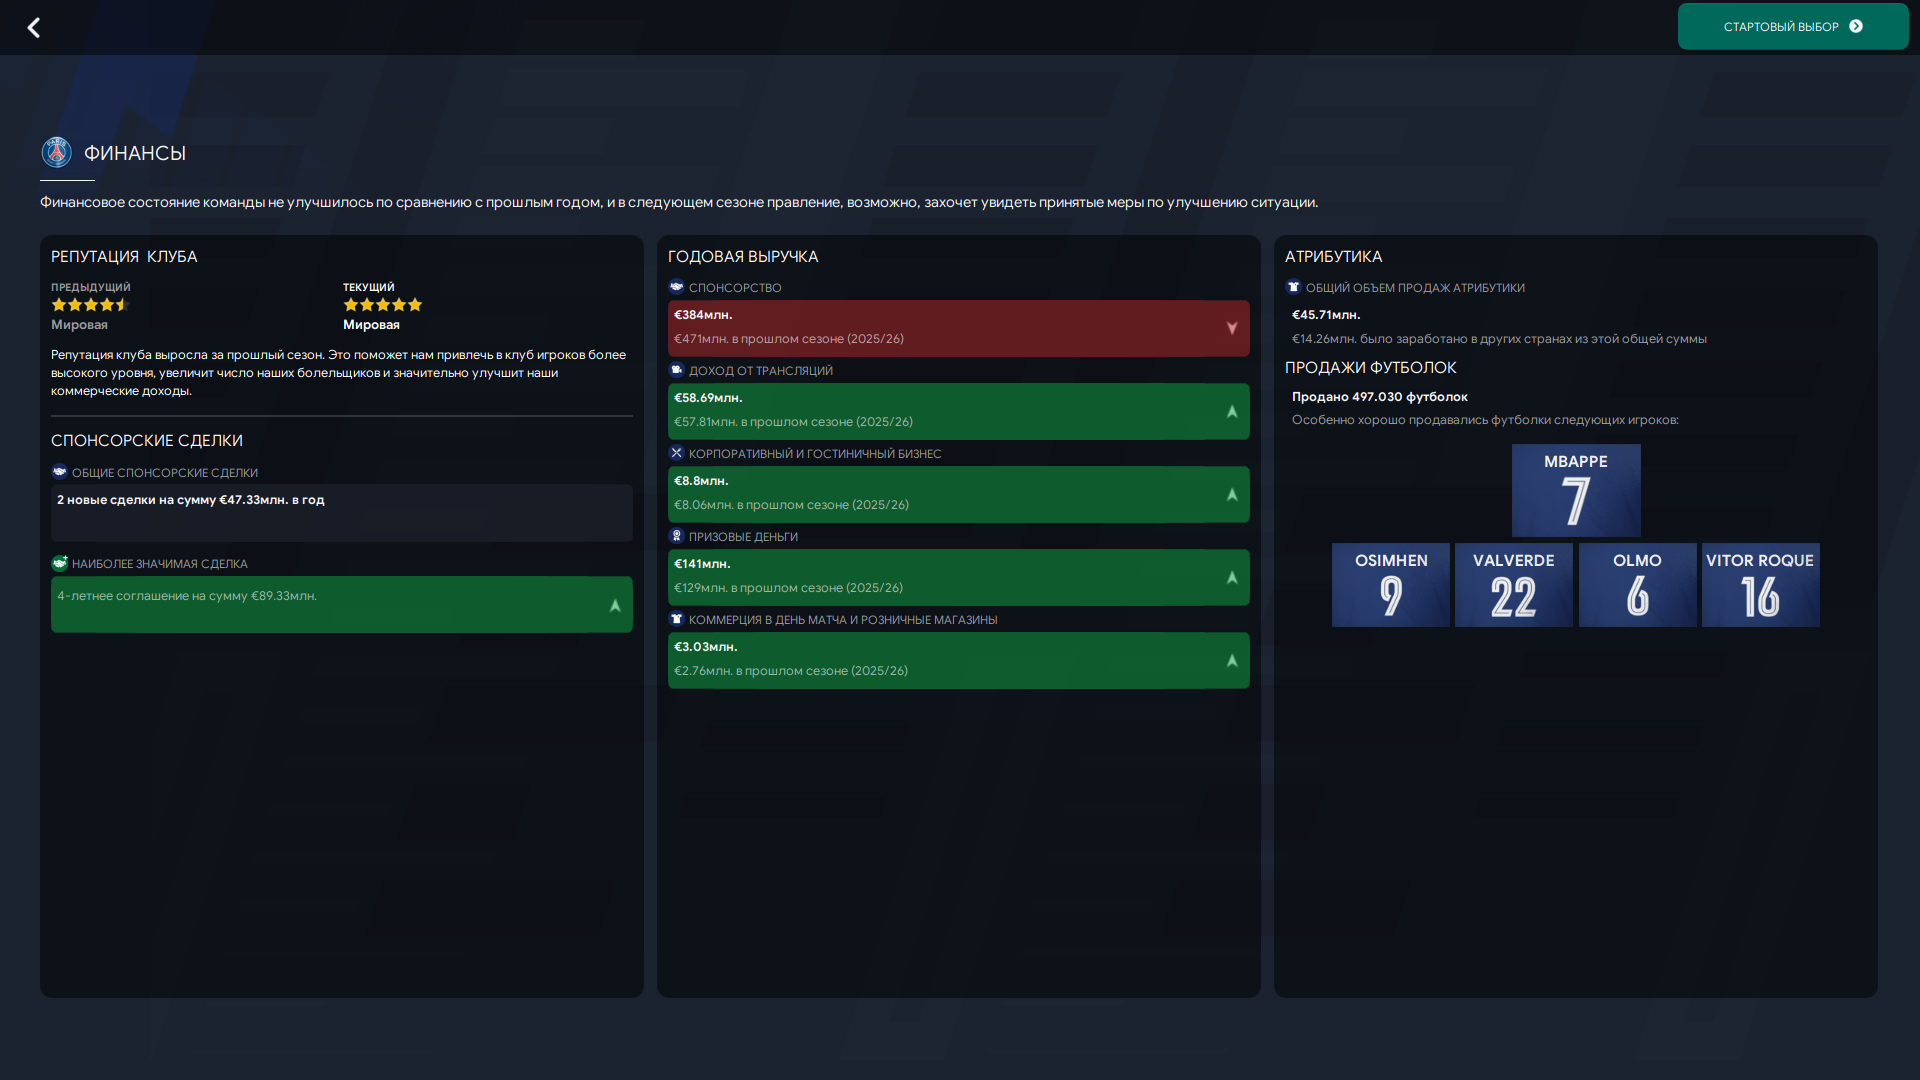Click the €45.71млн merchandise total
Viewport: 1920px width, 1080px height.
click(1326, 315)
